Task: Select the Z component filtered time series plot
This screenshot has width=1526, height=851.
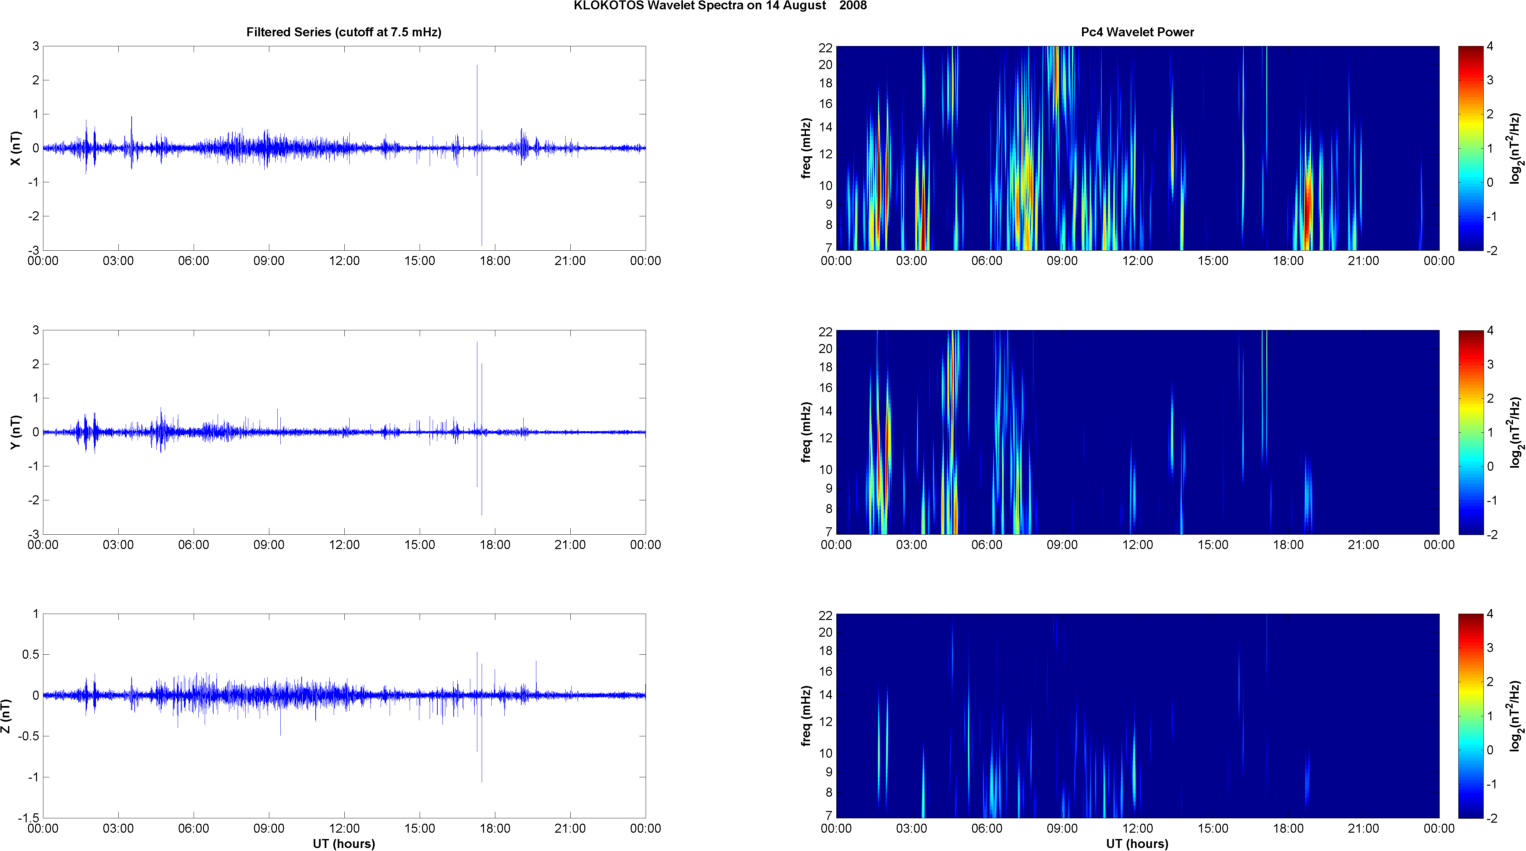Action: [x=344, y=716]
